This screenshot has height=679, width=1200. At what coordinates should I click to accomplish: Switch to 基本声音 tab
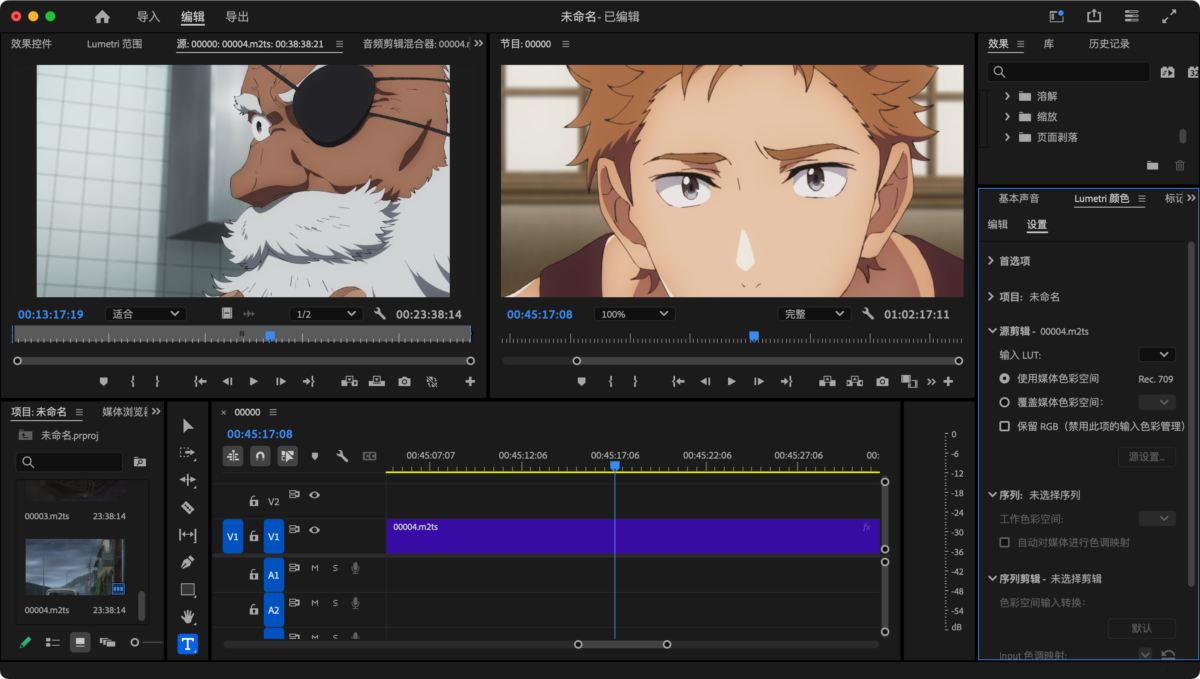click(1018, 199)
